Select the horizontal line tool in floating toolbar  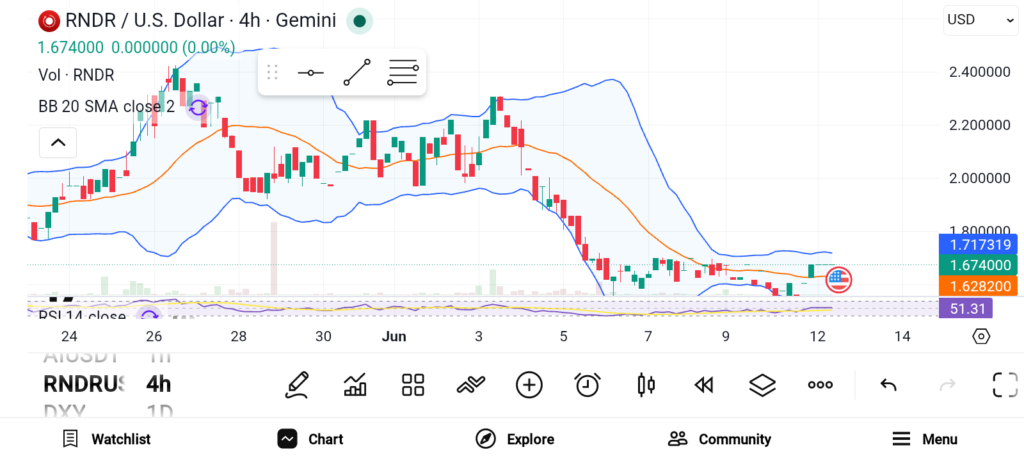pos(310,72)
